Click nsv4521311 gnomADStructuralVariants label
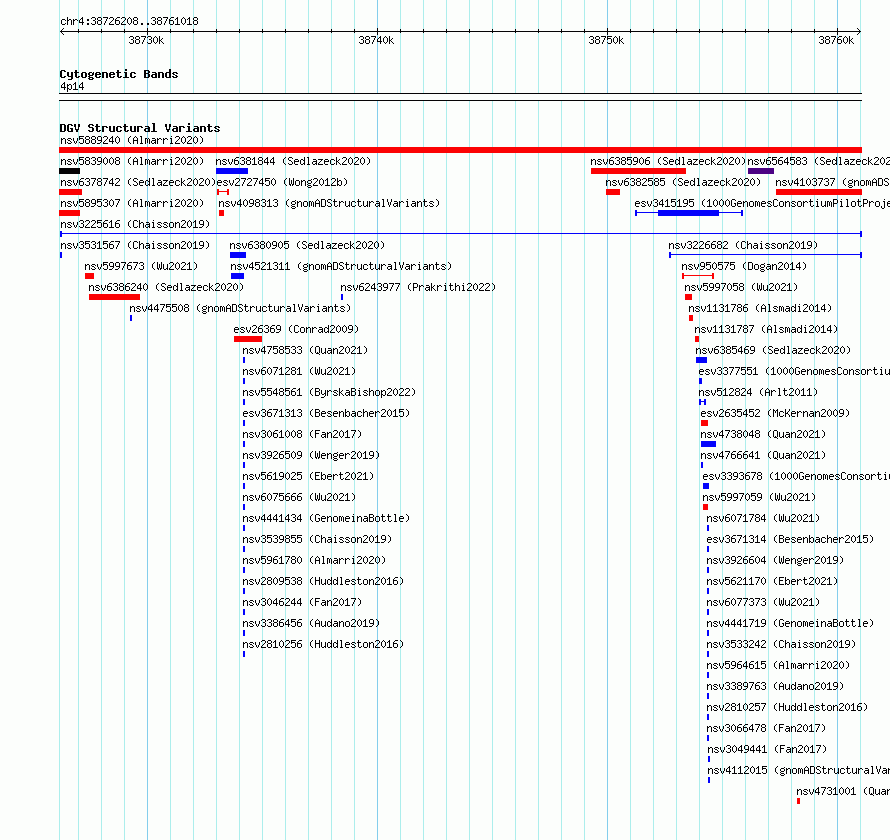This screenshot has width=890, height=840. coord(341,266)
